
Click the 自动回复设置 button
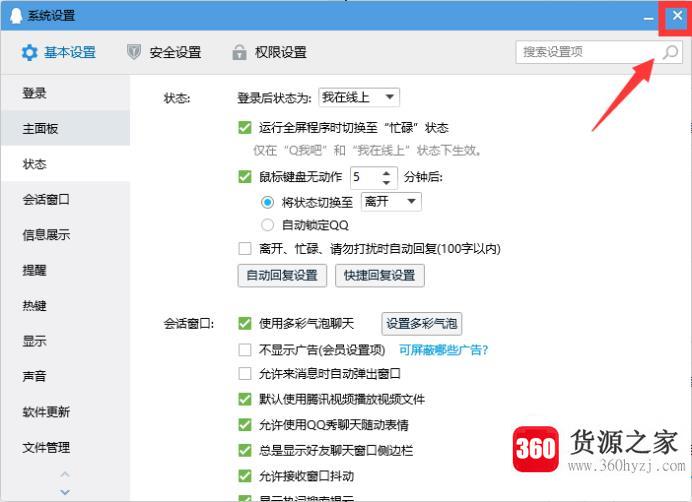(282, 276)
